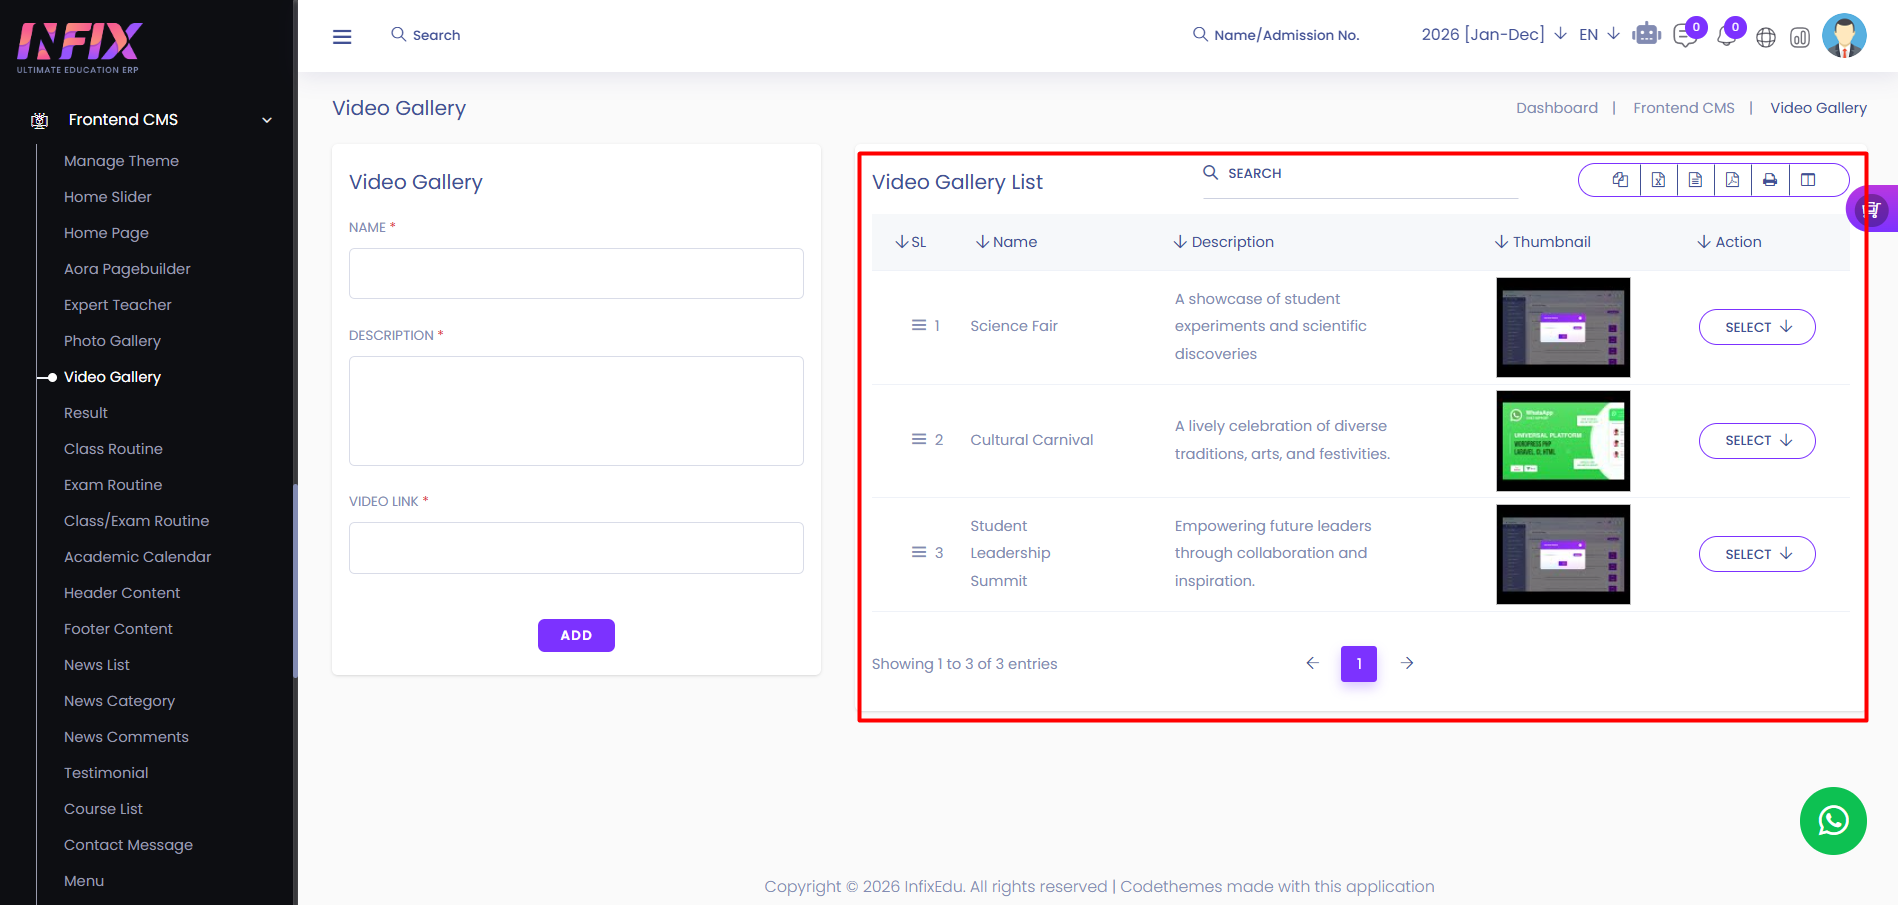Open the Student Leadership Summit thumbnail
The image size is (1898, 905).
point(1563,554)
